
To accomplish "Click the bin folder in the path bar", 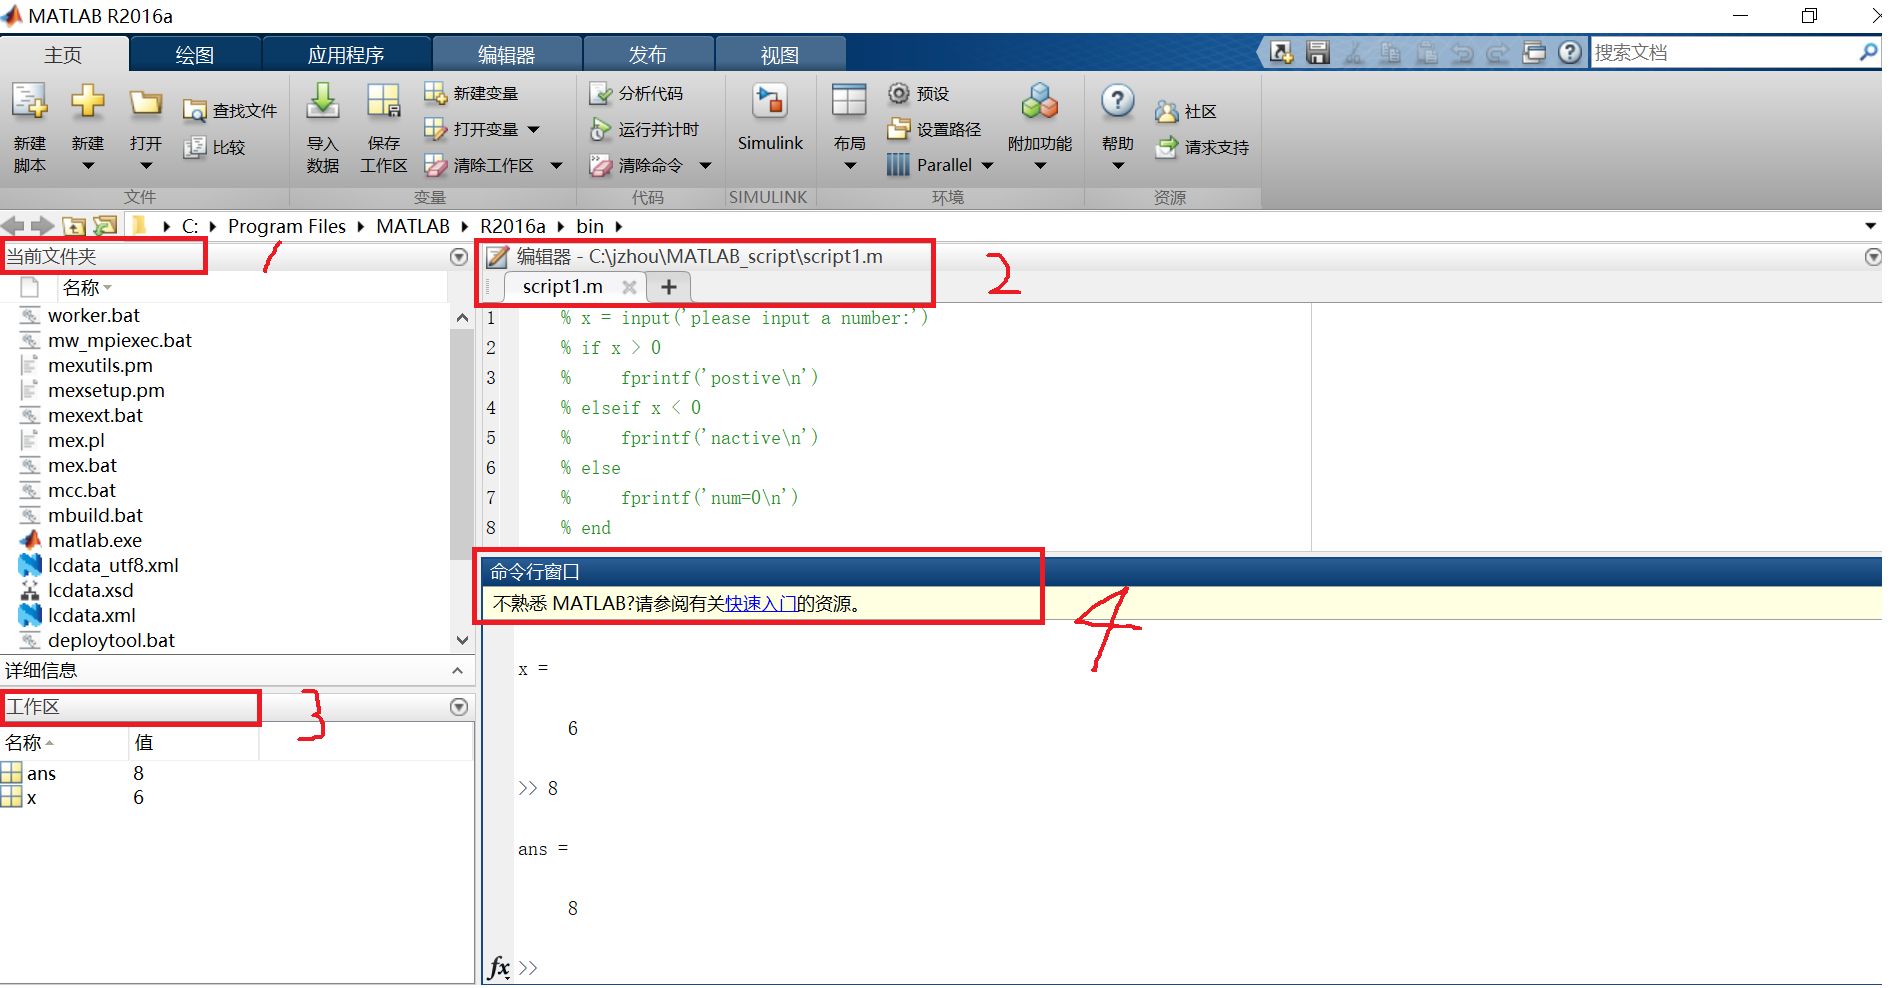I will point(590,227).
